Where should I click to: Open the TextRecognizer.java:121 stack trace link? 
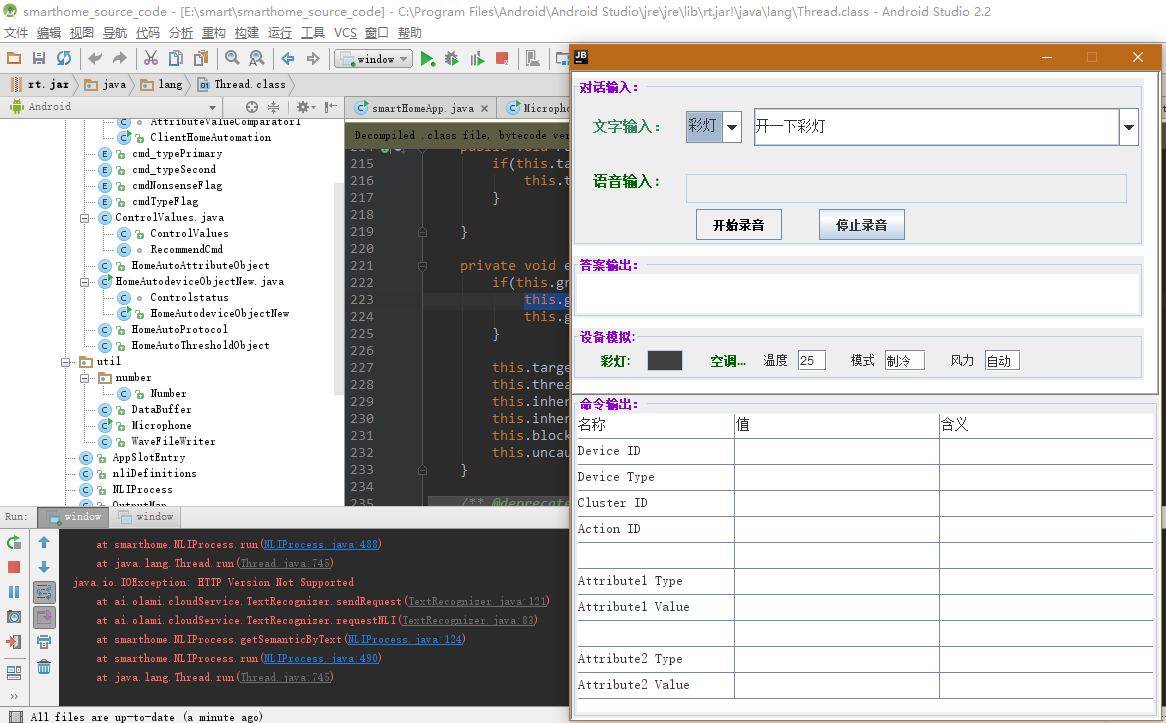pyautogui.click(x=477, y=602)
